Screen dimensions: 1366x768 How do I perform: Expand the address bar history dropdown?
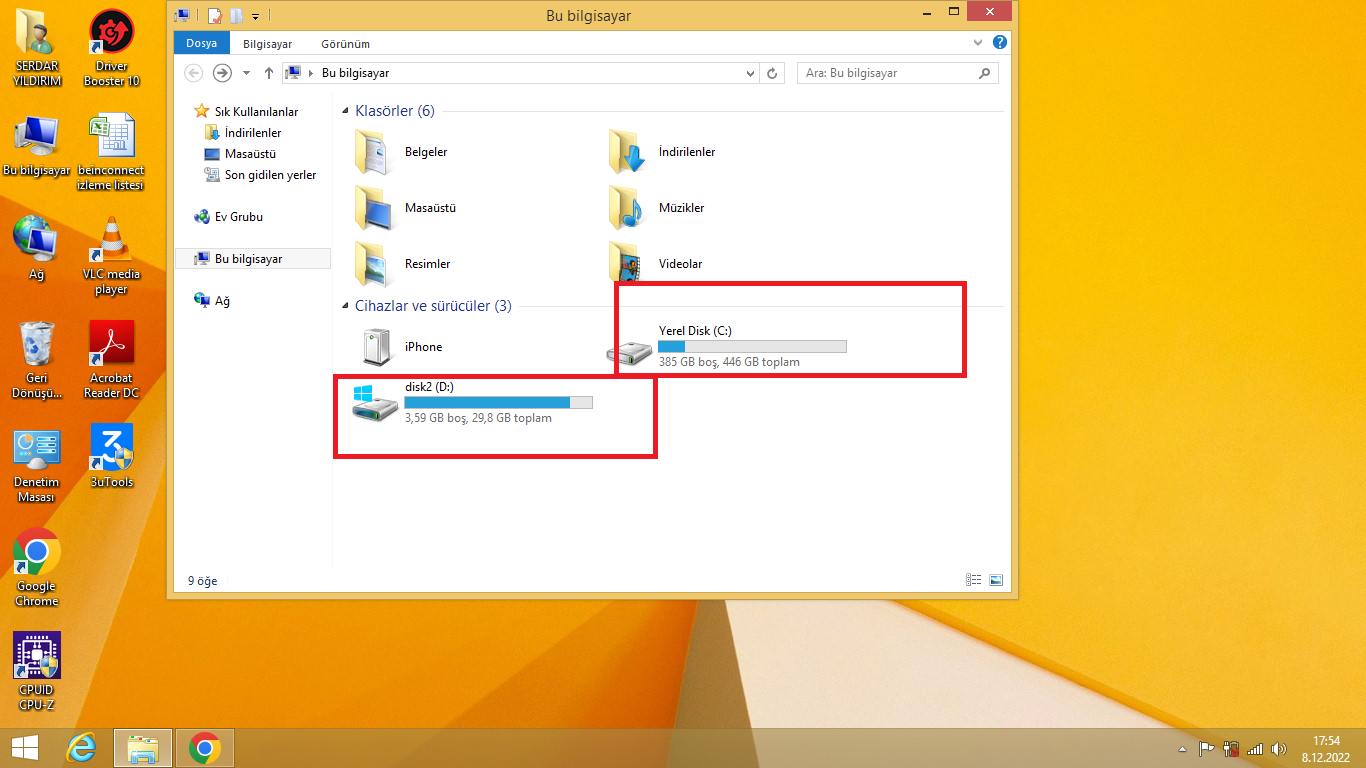(x=752, y=73)
